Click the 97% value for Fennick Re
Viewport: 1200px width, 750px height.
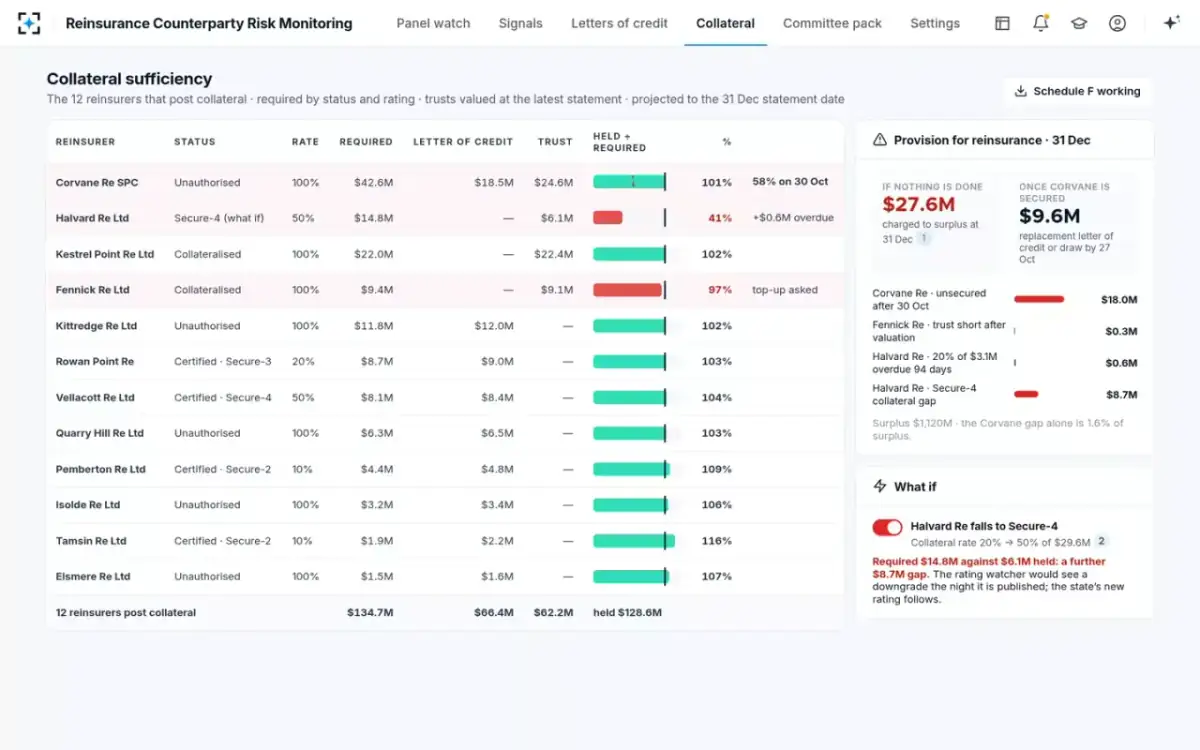pyautogui.click(x=720, y=290)
